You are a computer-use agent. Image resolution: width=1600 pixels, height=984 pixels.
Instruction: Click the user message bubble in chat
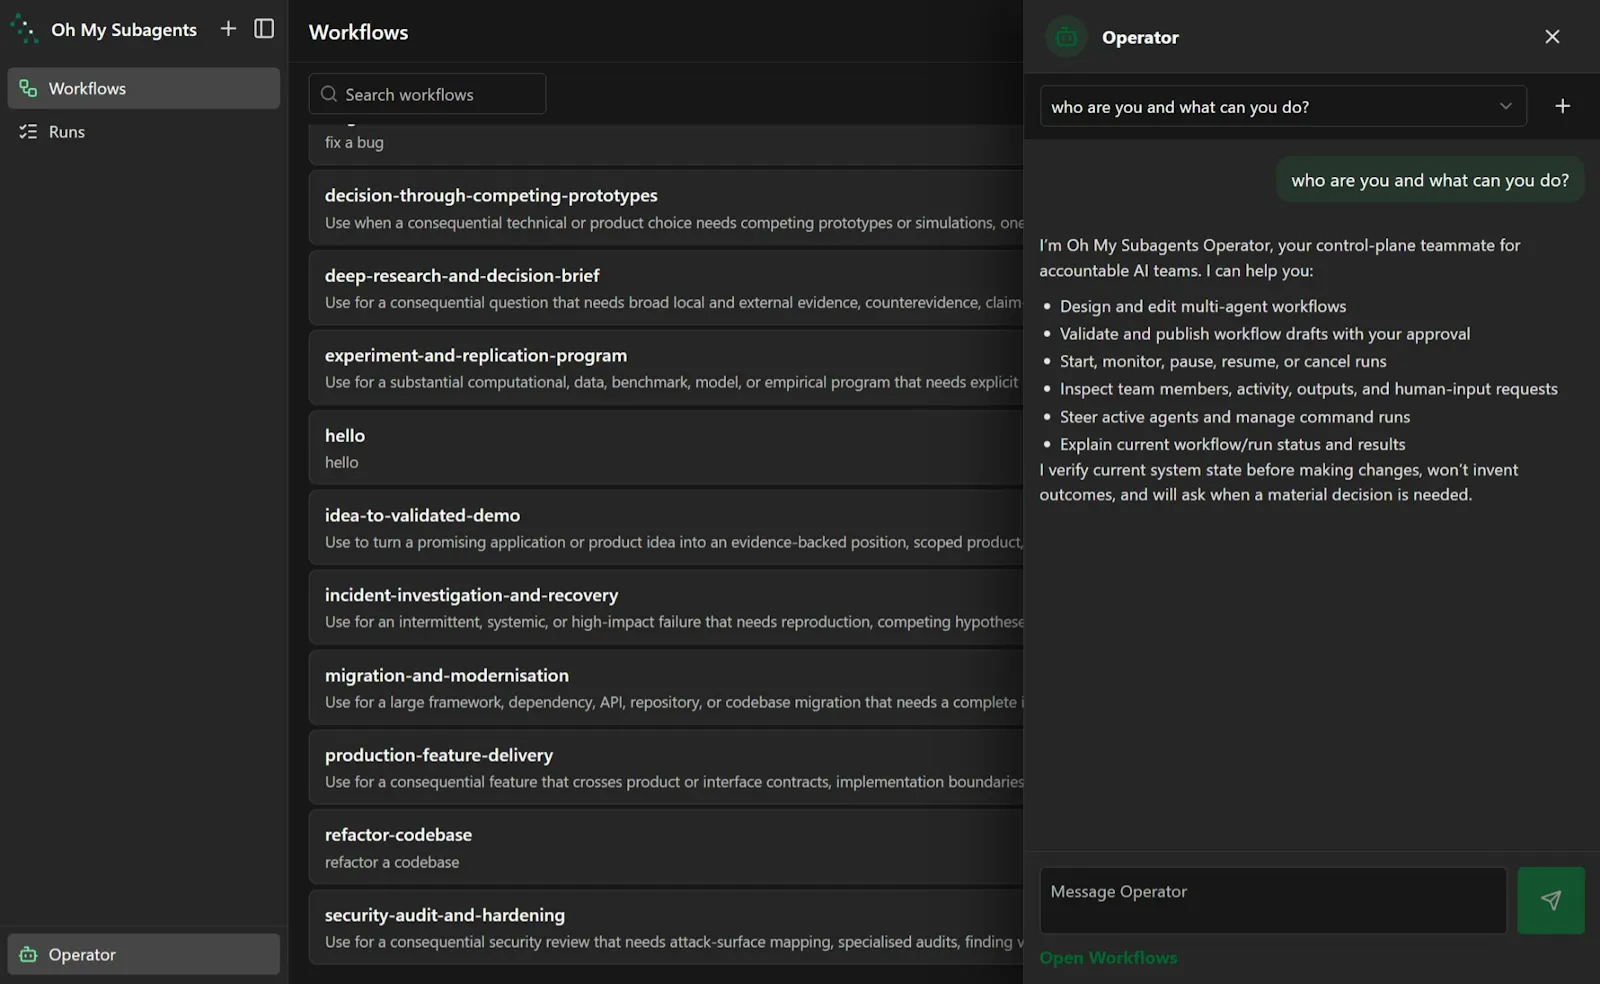pos(1430,180)
